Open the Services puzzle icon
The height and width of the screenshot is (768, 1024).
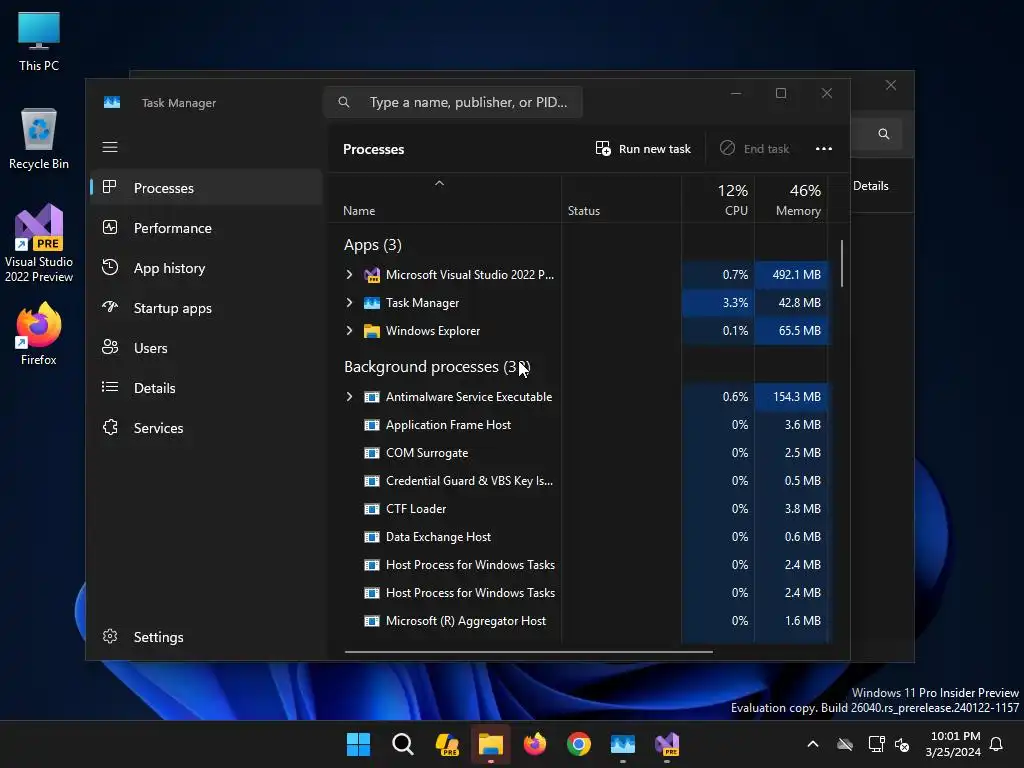[110, 427]
